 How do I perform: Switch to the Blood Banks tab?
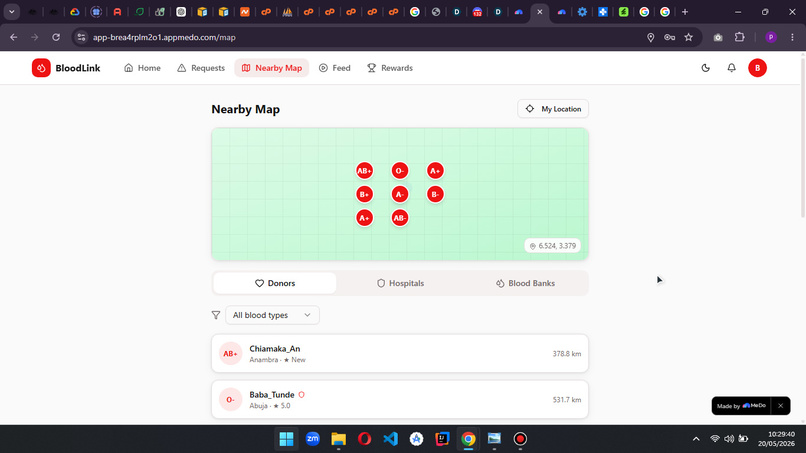525,283
